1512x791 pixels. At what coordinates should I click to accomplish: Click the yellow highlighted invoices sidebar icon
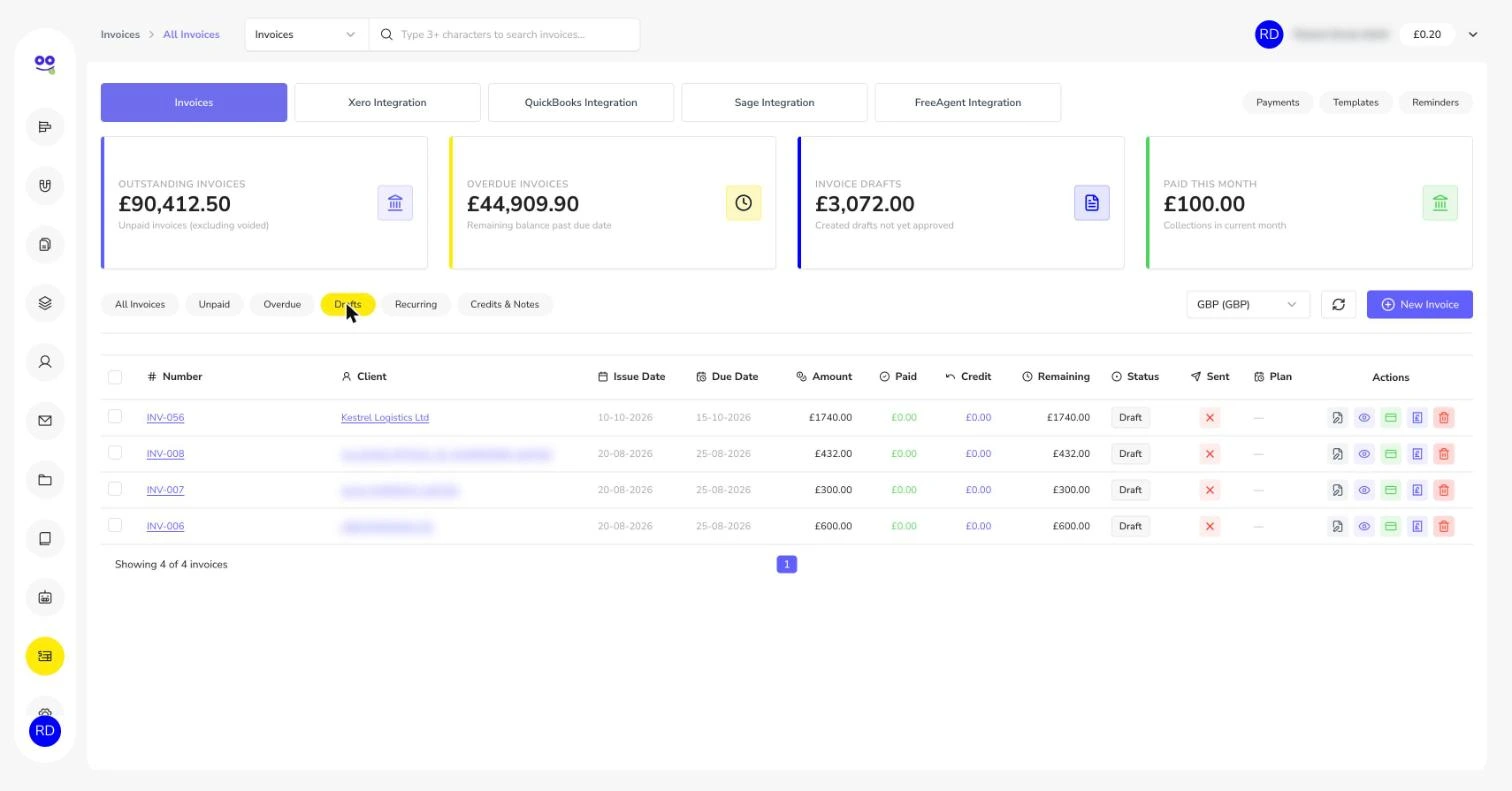(45, 656)
